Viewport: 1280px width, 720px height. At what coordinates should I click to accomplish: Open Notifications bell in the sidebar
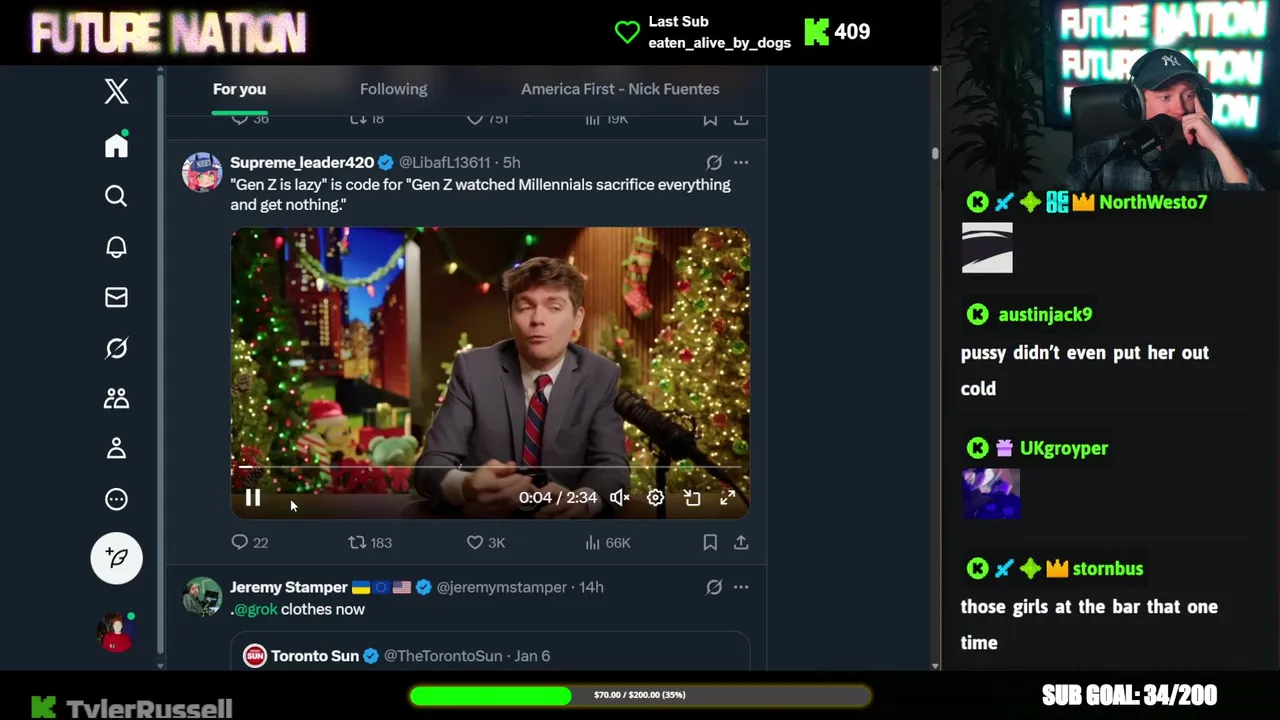[116, 247]
